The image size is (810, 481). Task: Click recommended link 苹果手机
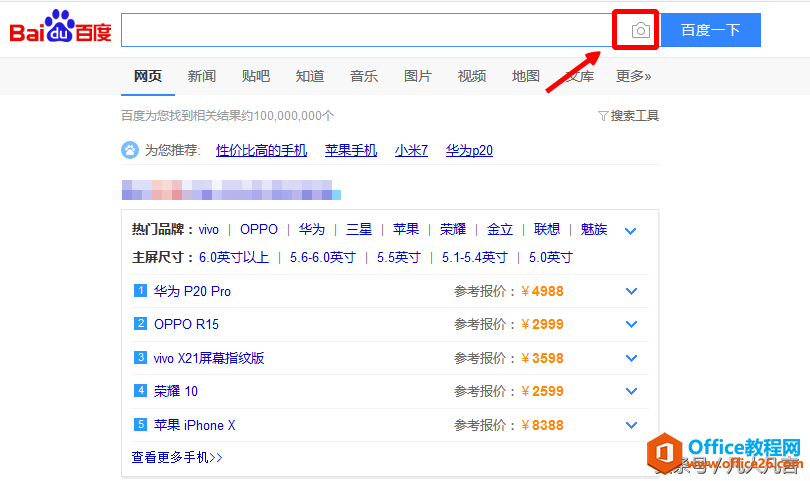click(351, 150)
